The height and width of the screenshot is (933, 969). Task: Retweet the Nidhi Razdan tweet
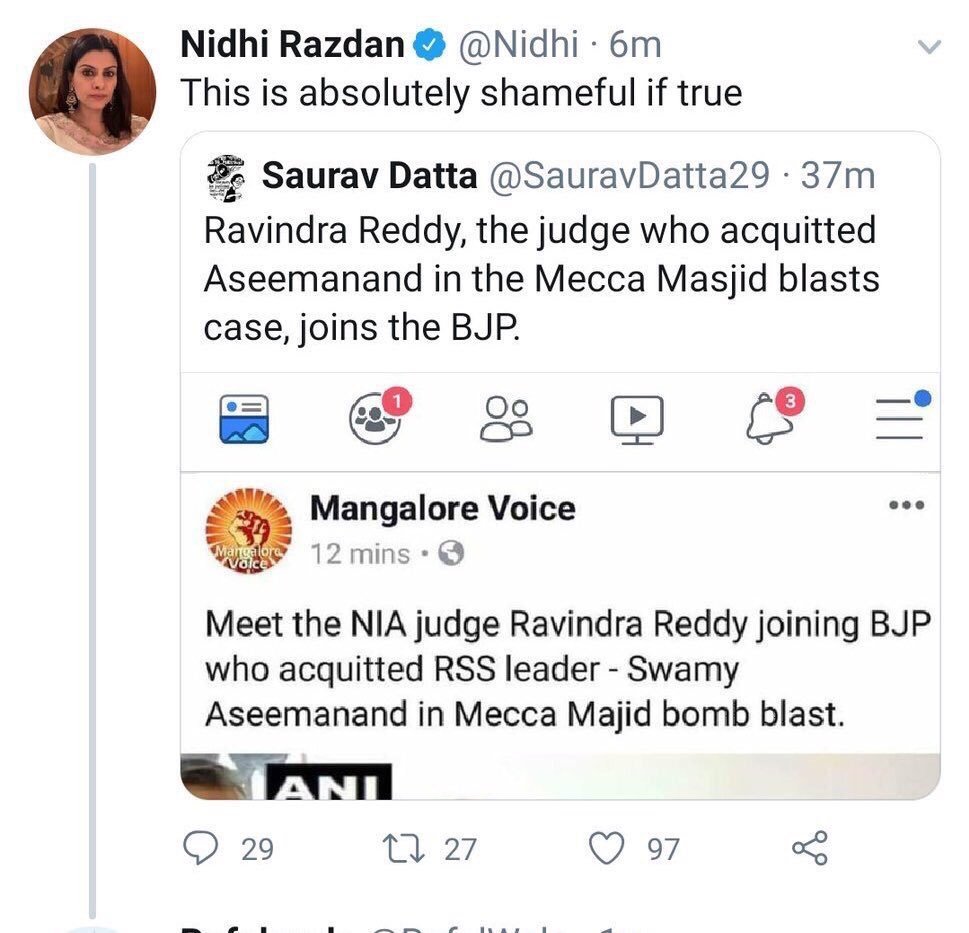[406, 849]
